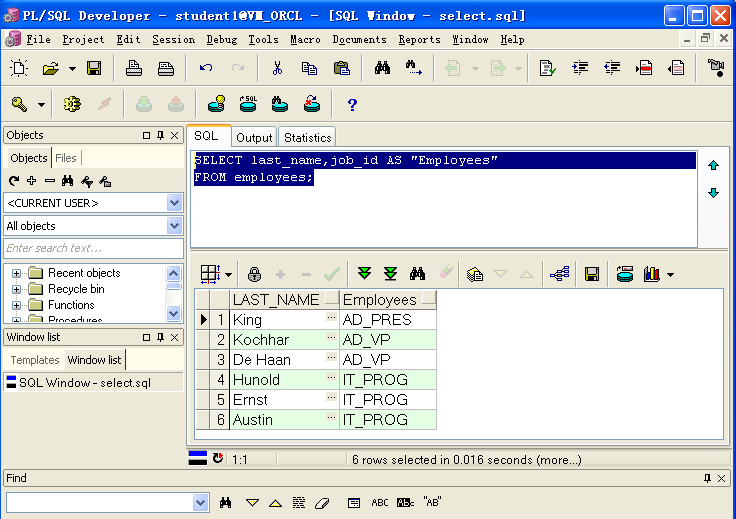
Task: Click the Log on key icon
Action: click(x=19, y=104)
